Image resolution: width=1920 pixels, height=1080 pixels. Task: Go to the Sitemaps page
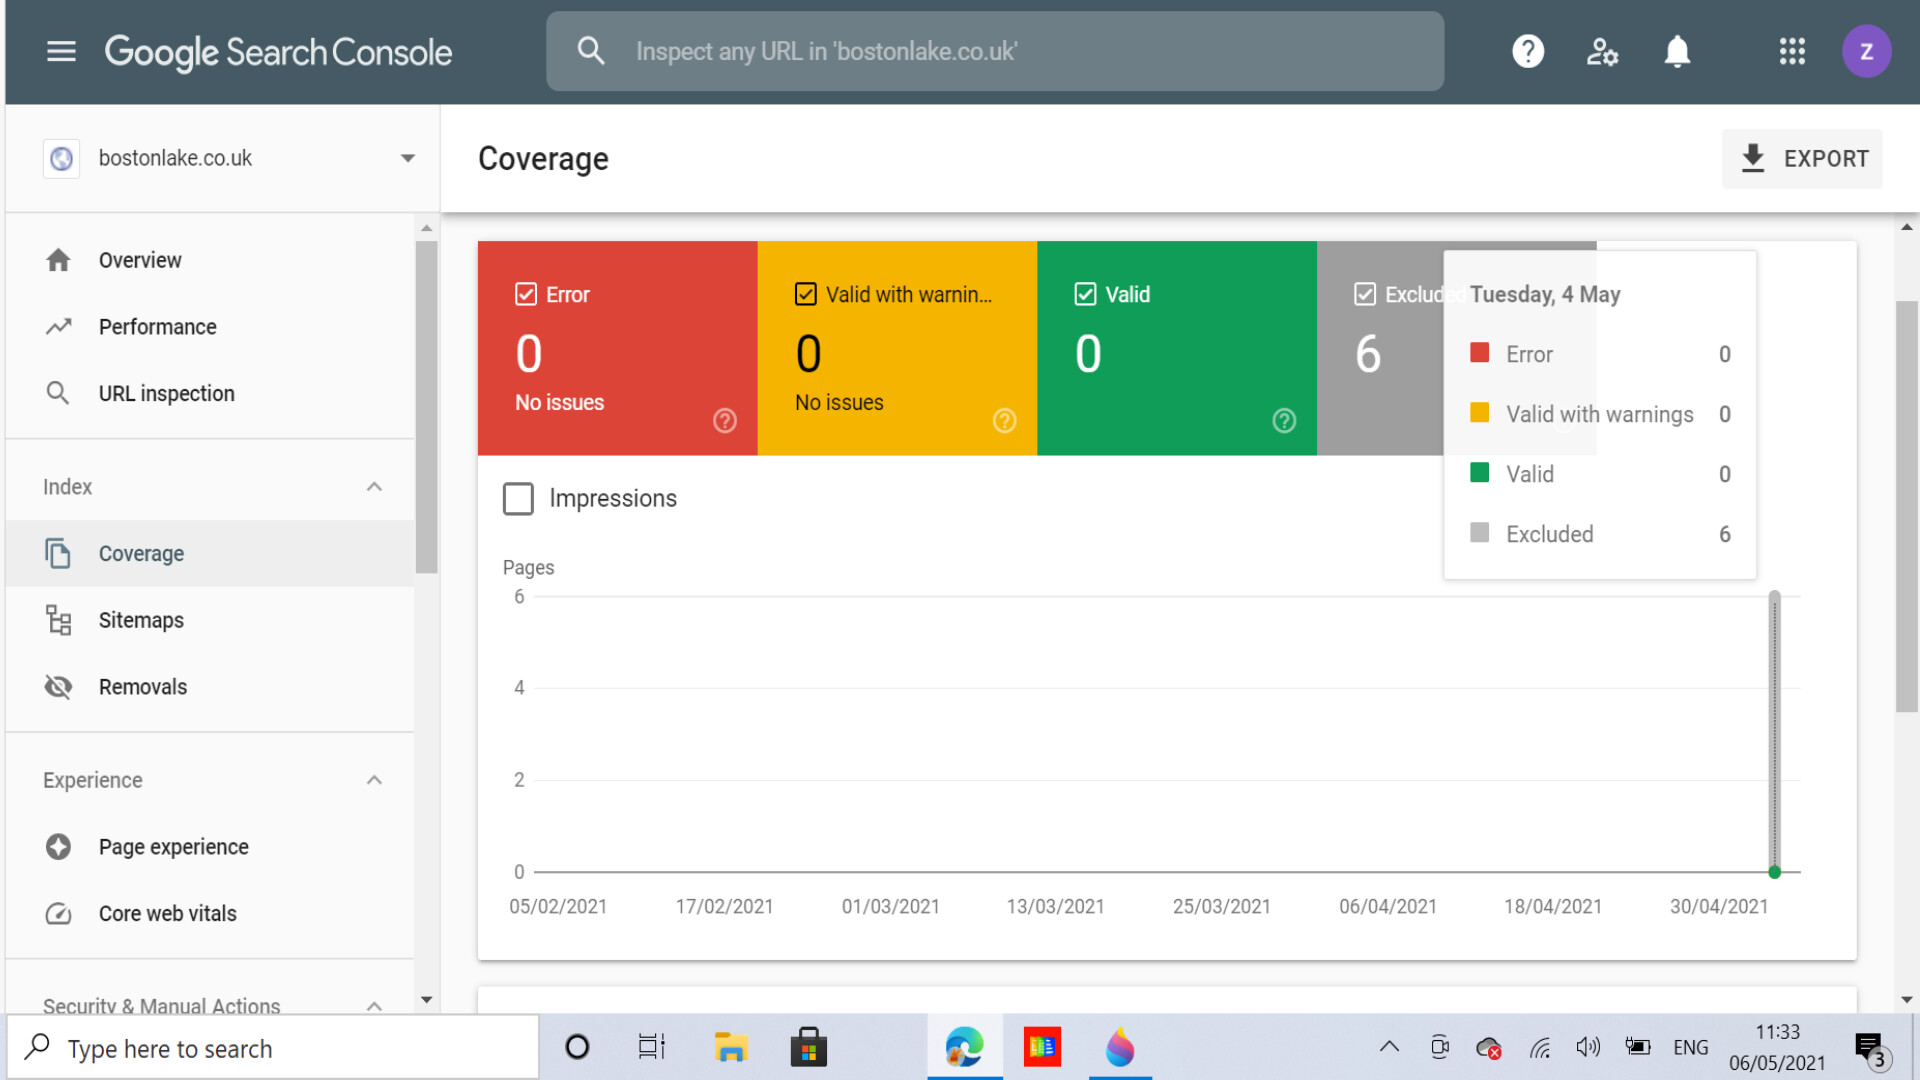click(x=141, y=620)
